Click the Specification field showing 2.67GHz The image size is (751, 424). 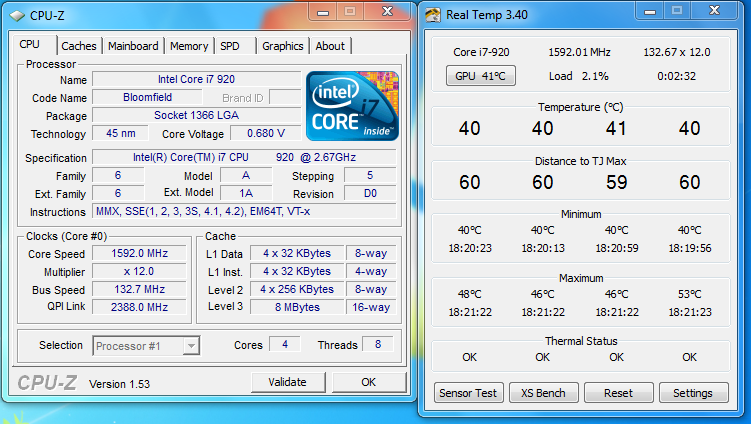pyautogui.click(x=244, y=157)
